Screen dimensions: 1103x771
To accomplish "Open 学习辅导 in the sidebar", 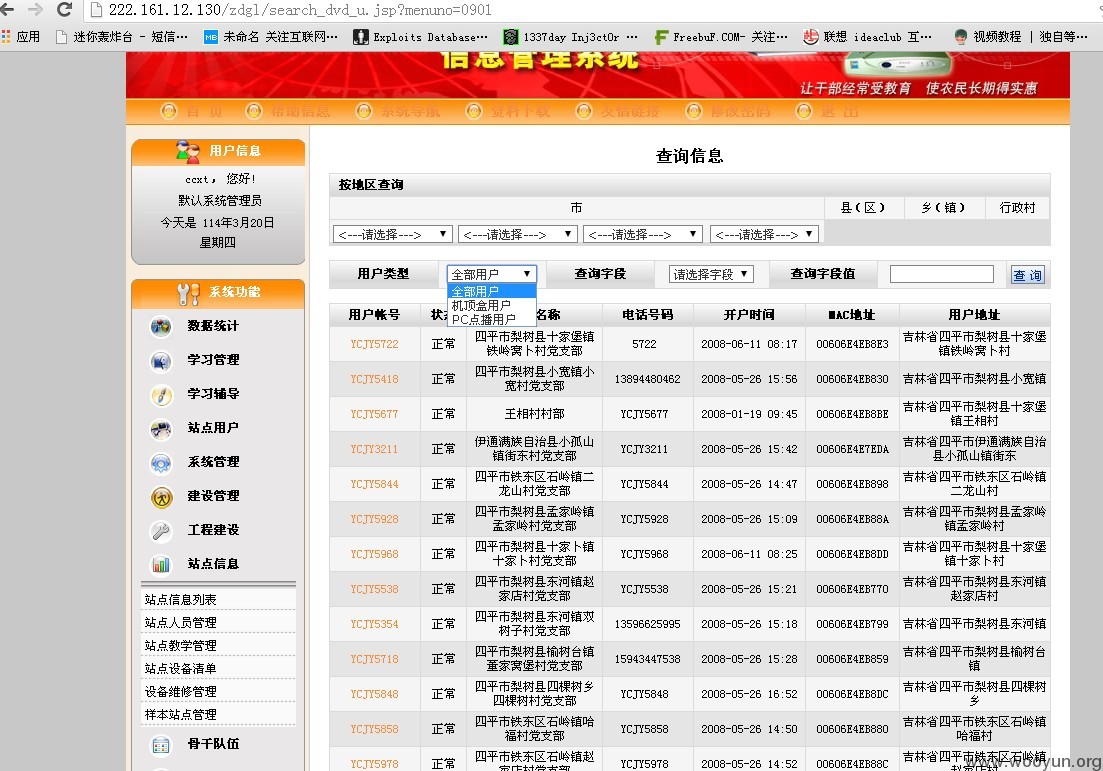I will [x=213, y=393].
